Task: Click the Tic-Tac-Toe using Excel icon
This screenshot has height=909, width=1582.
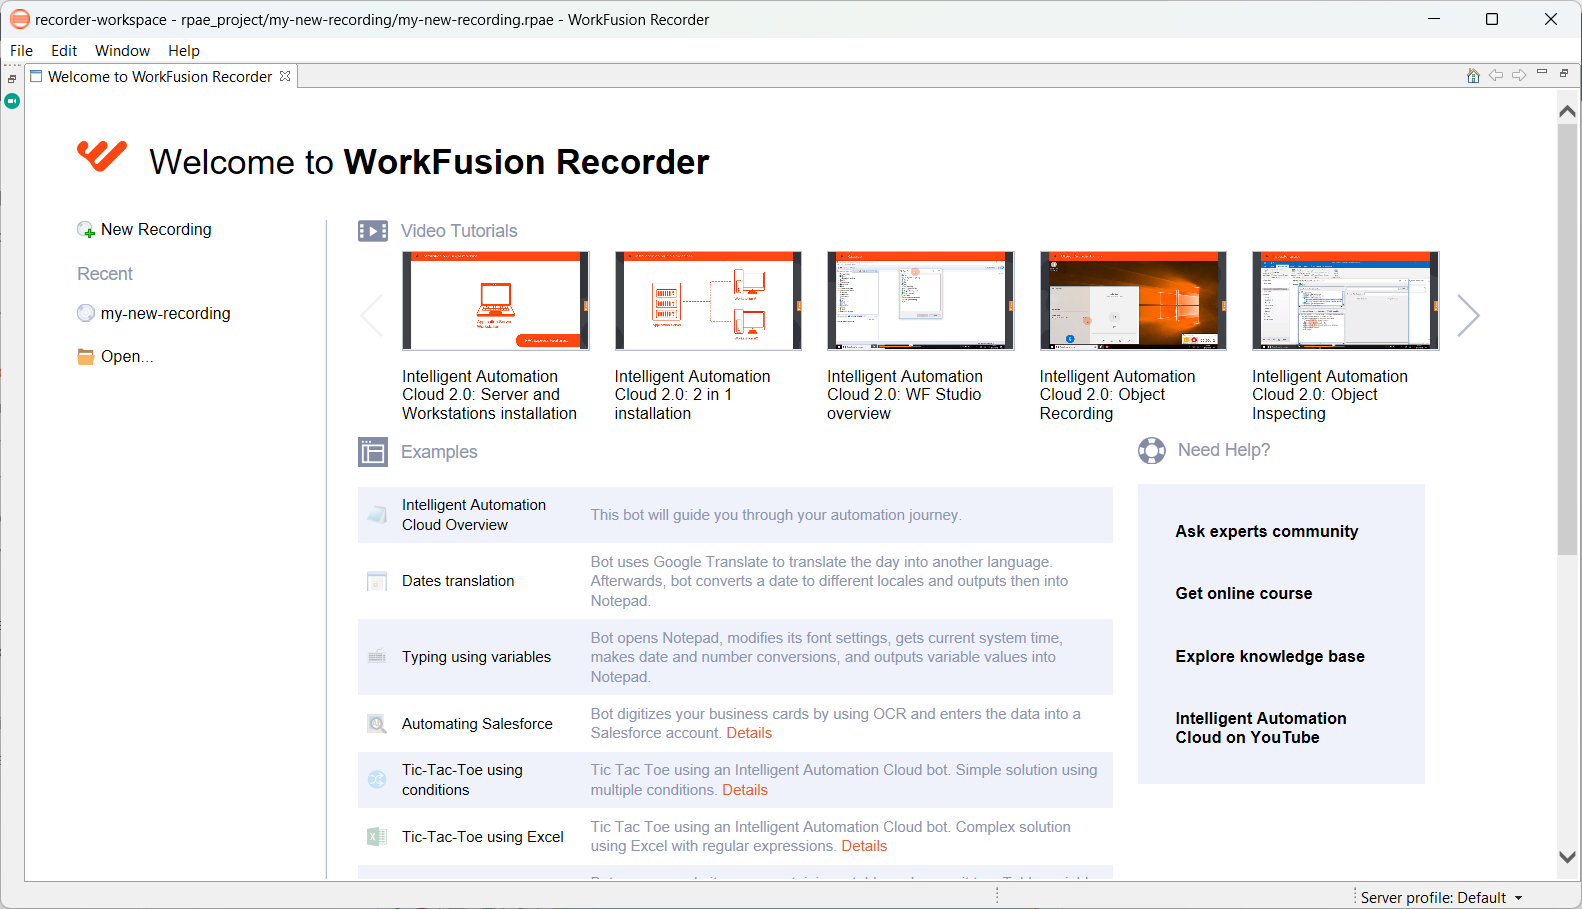Action: pyautogui.click(x=377, y=837)
